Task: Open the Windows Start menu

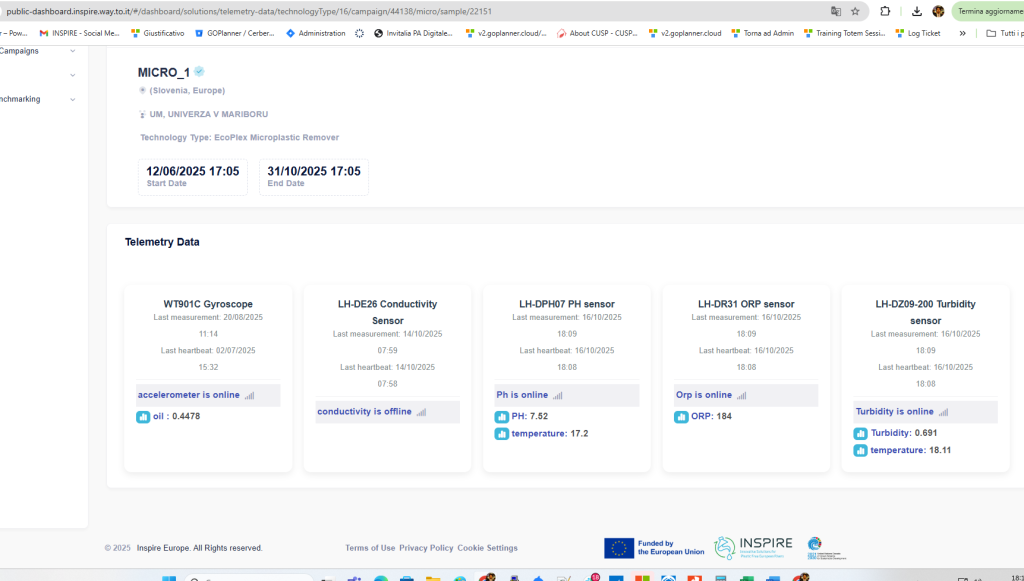Action: pos(168,577)
